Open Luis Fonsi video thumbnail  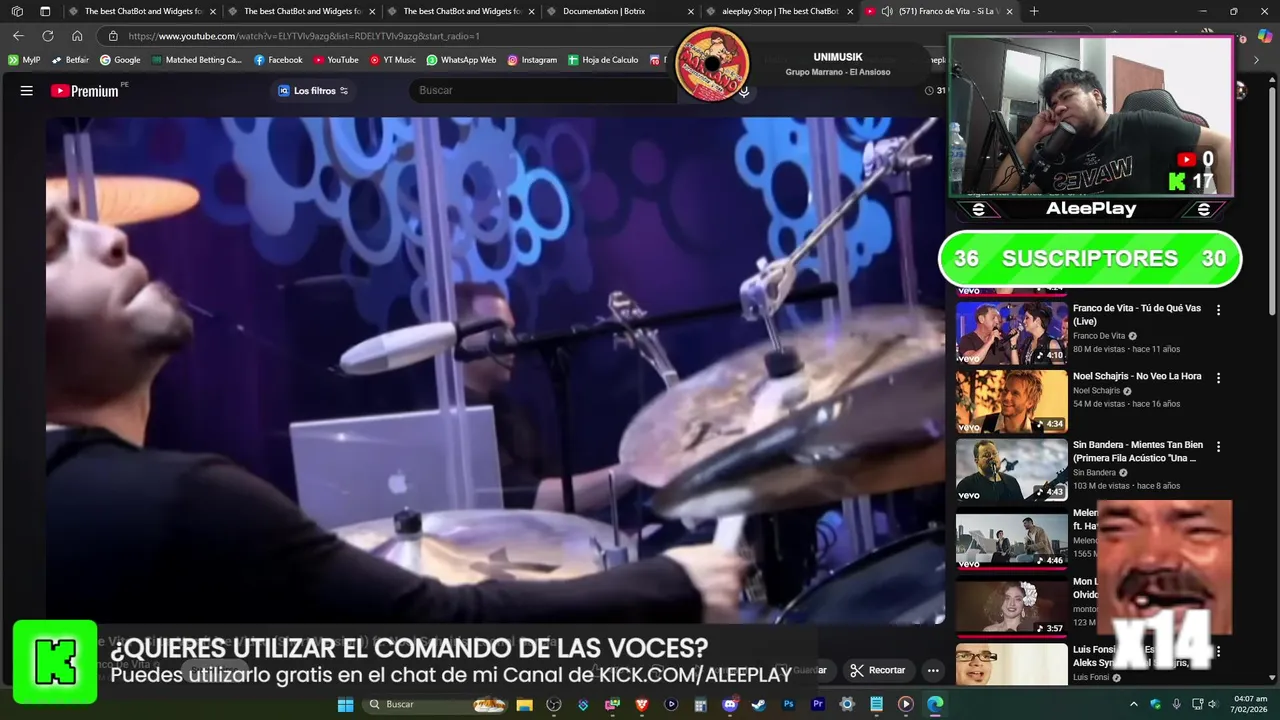1011,664
